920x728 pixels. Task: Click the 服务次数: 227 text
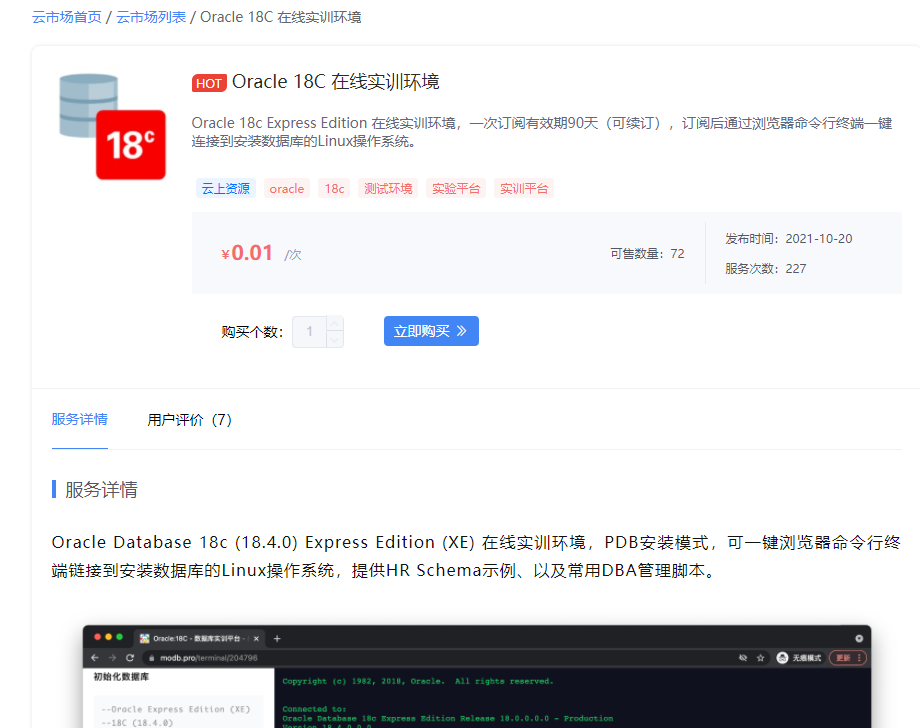(766, 269)
